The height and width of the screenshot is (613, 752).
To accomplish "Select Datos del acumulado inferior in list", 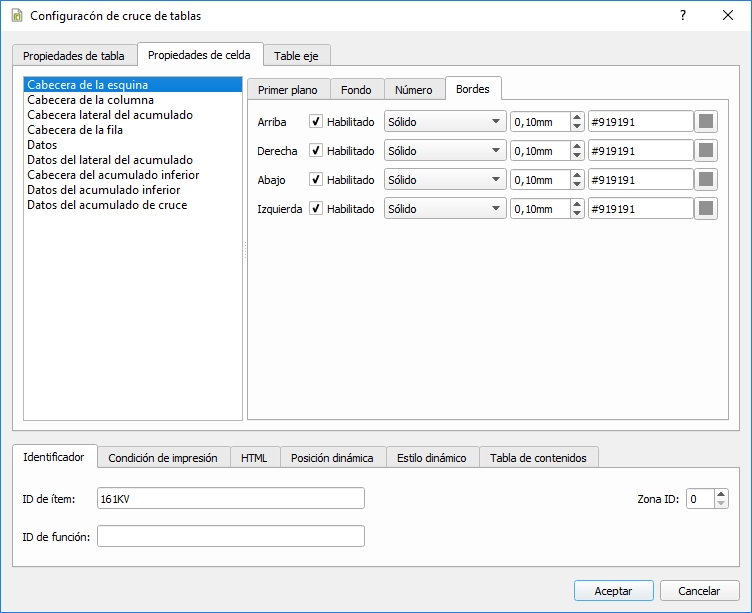I will point(104,190).
